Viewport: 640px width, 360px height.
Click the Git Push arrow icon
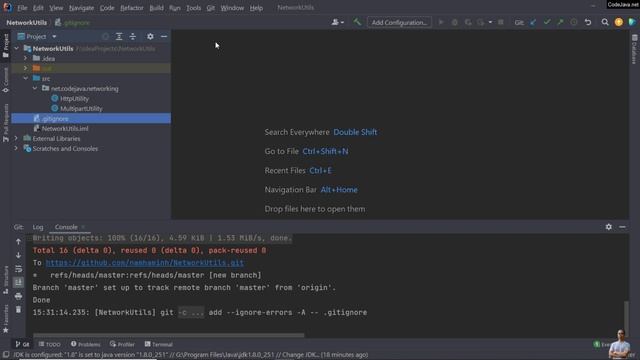click(560, 22)
